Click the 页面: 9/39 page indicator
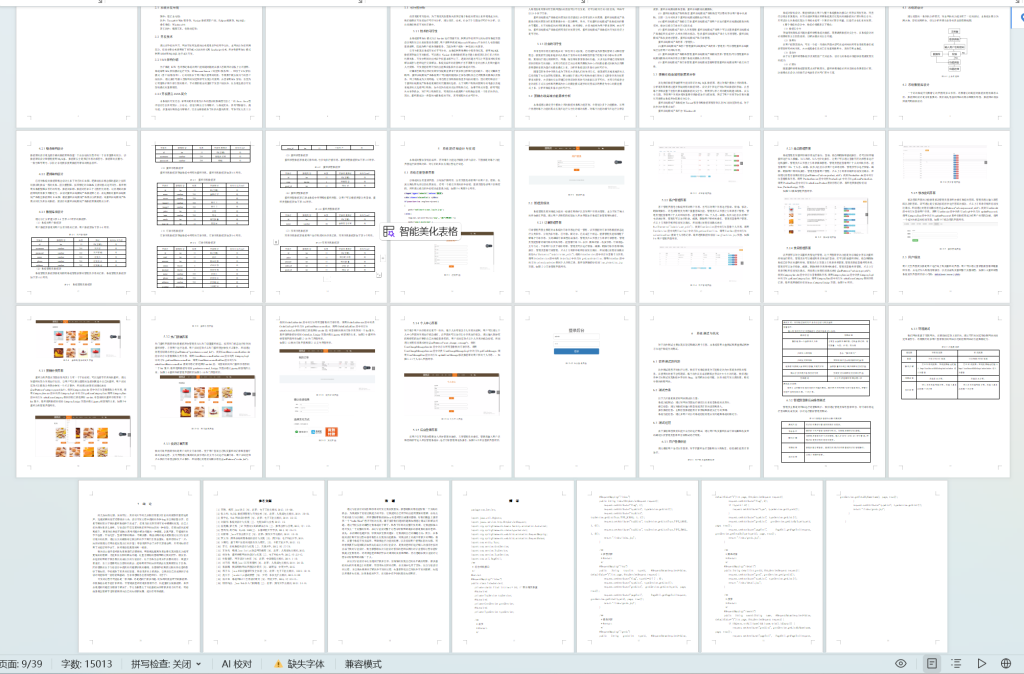 [x=21, y=664]
